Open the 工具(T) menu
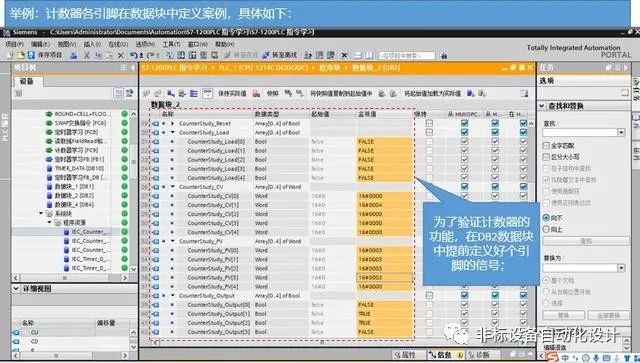640x363 pixels. (x=171, y=44)
